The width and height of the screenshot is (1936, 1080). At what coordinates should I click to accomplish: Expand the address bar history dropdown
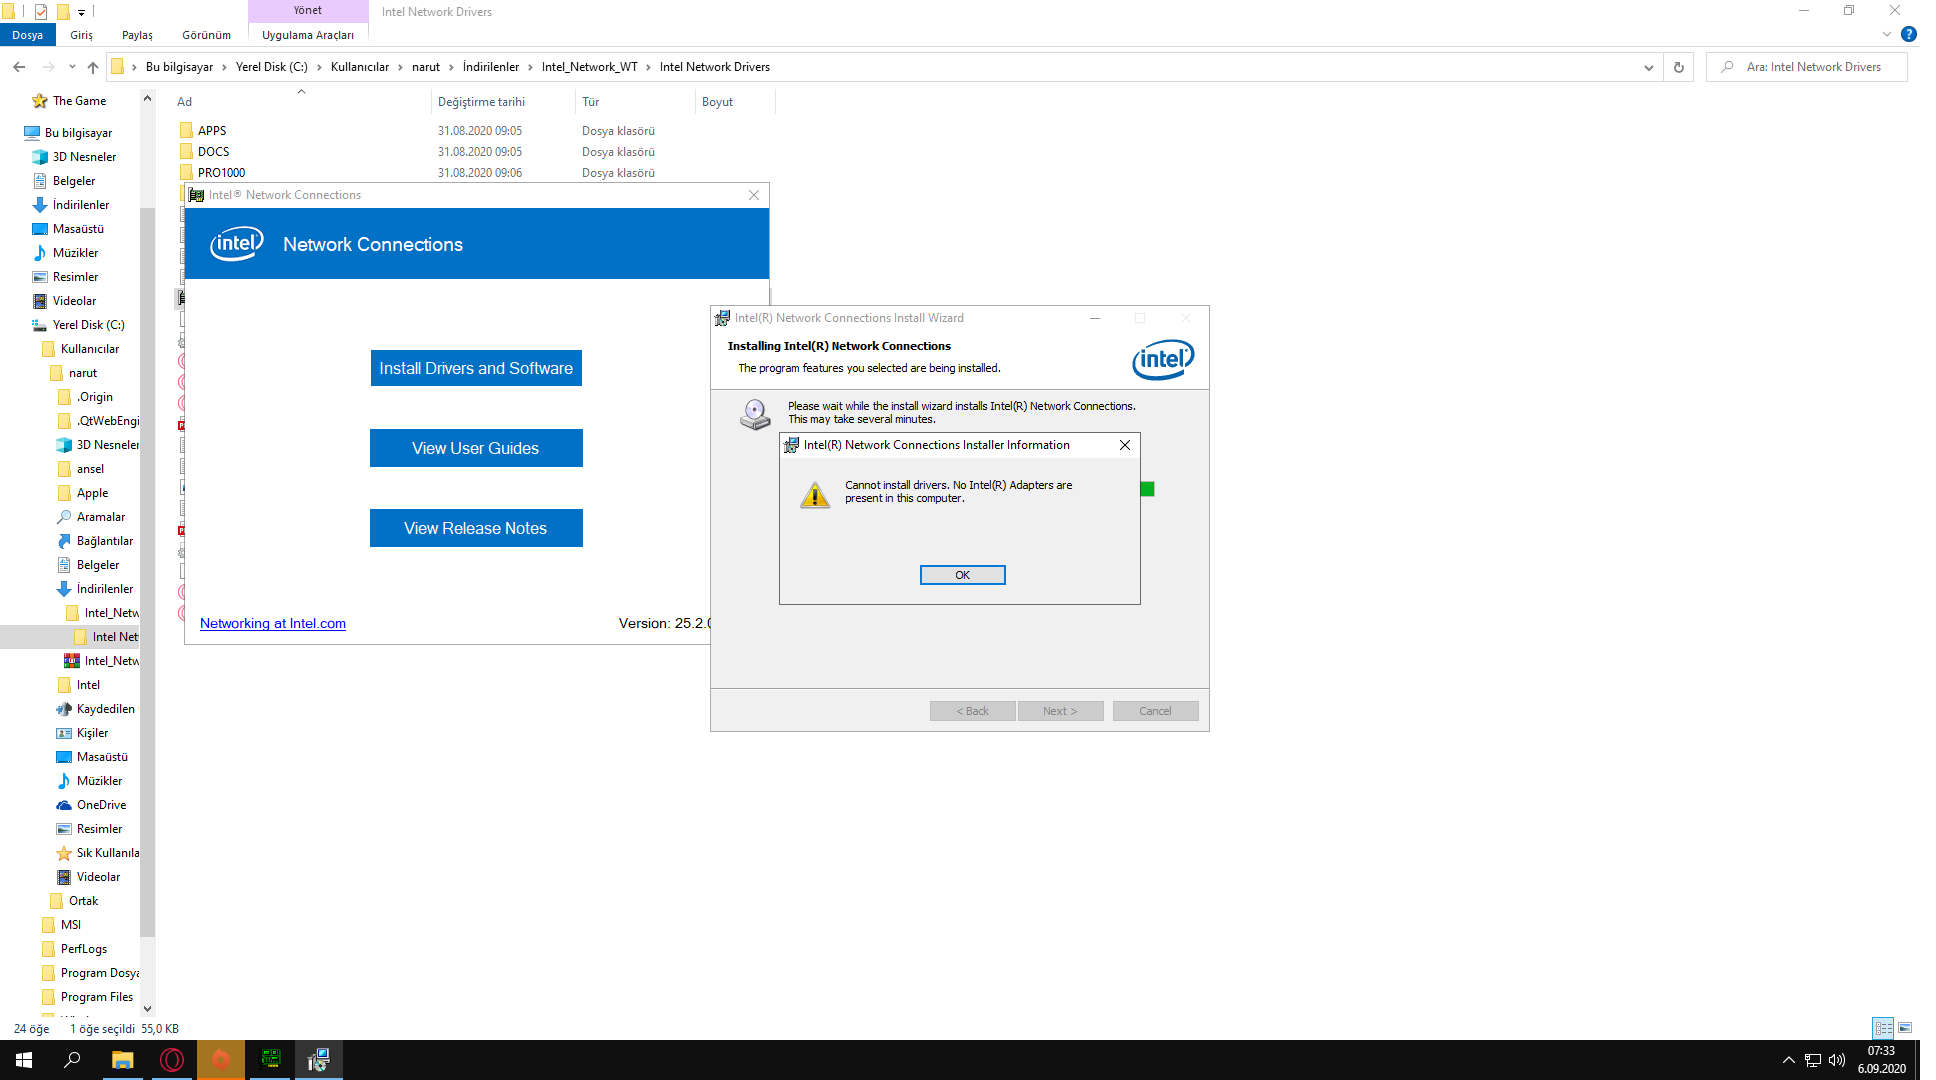coord(1648,67)
